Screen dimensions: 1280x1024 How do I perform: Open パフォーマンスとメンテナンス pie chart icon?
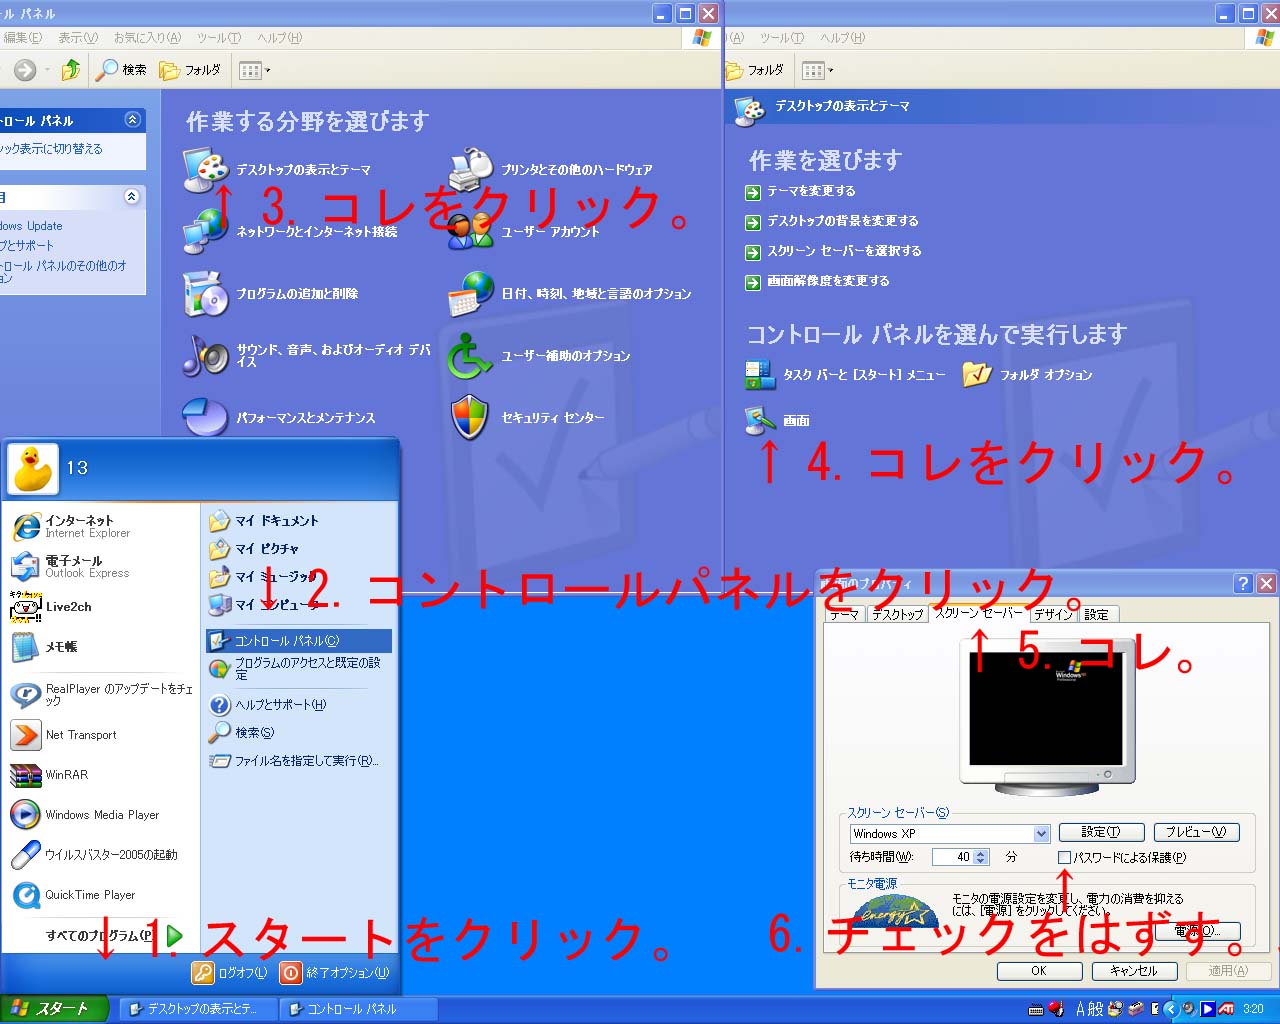point(206,417)
